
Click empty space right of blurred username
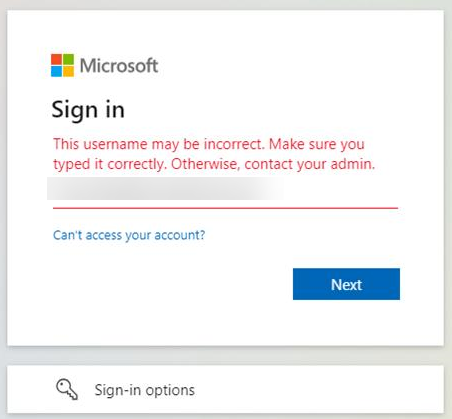[340, 189]
